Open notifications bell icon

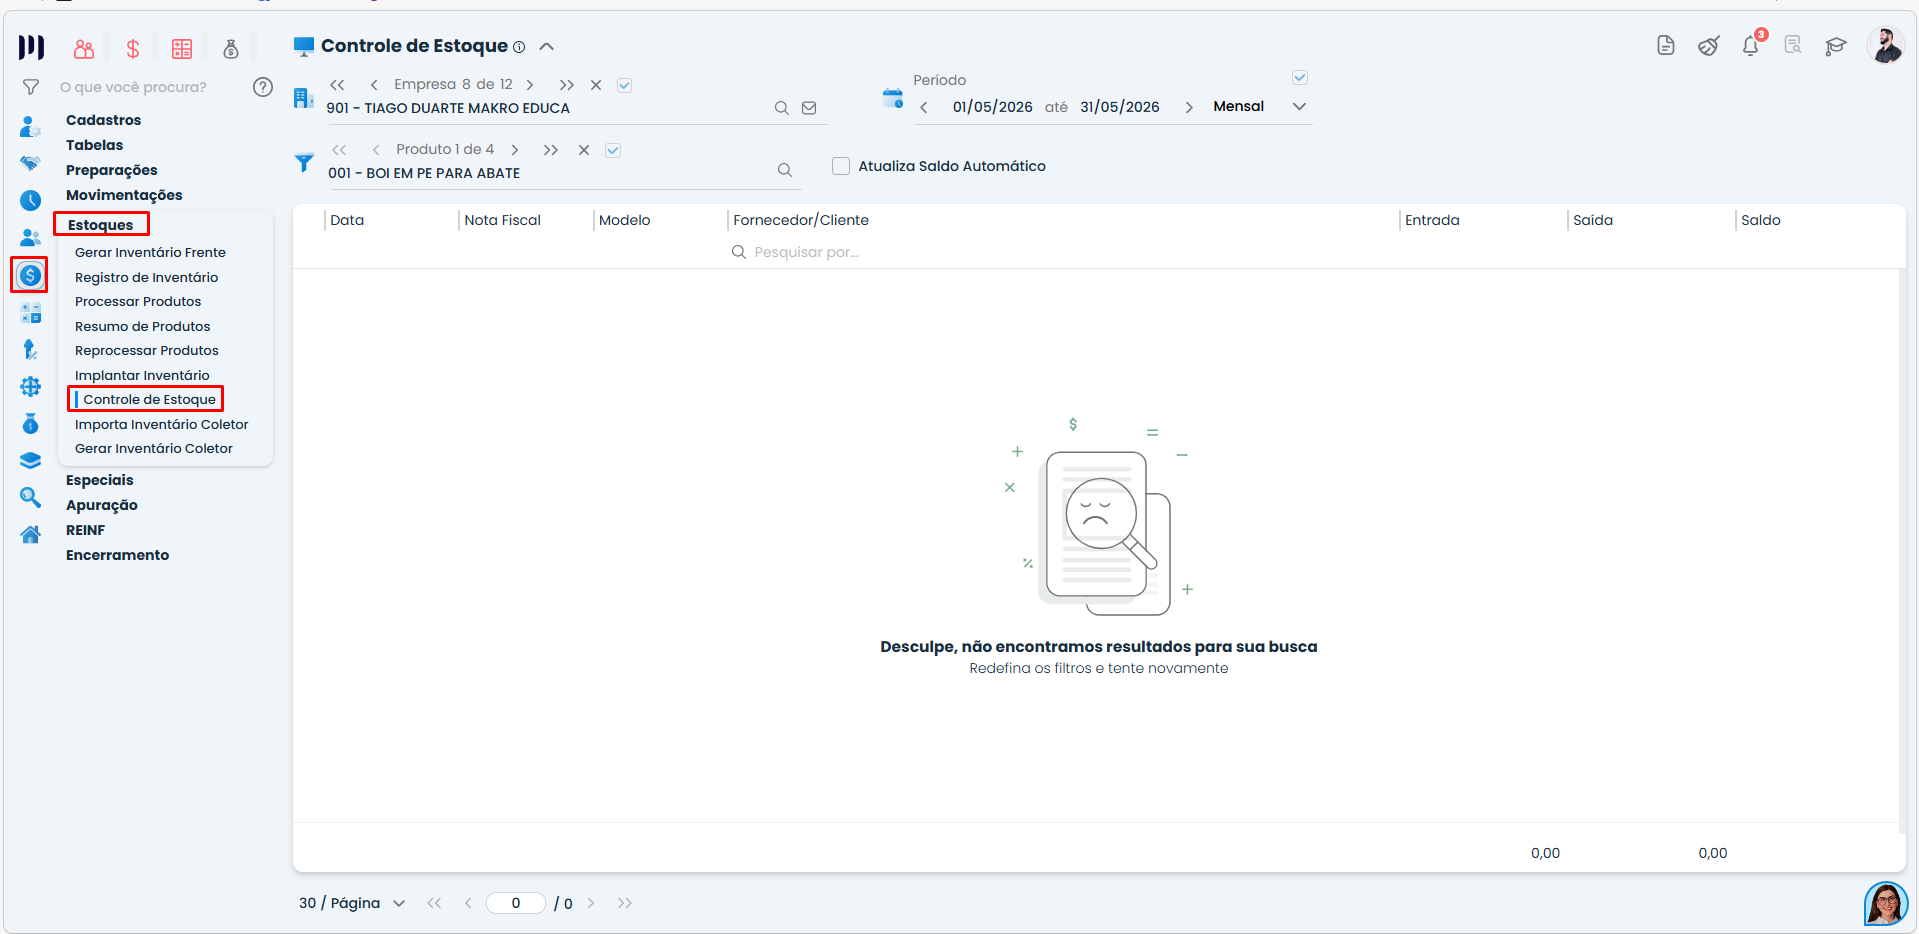[x=1751, y=45]
